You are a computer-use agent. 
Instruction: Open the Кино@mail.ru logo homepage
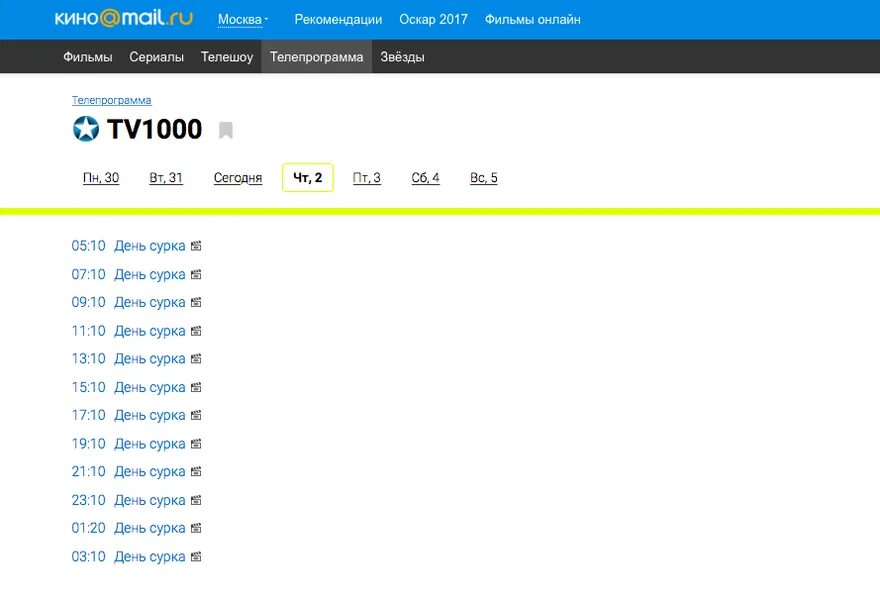tap(123, 19)
